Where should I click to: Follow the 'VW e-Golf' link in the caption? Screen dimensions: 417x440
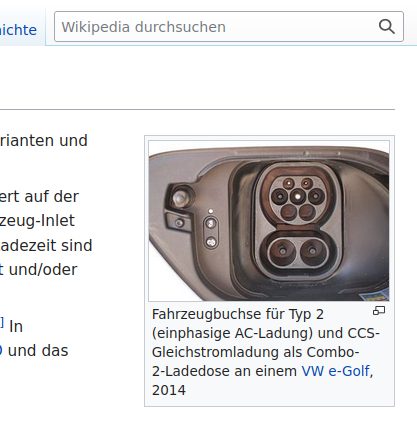[x=335, y=371]
